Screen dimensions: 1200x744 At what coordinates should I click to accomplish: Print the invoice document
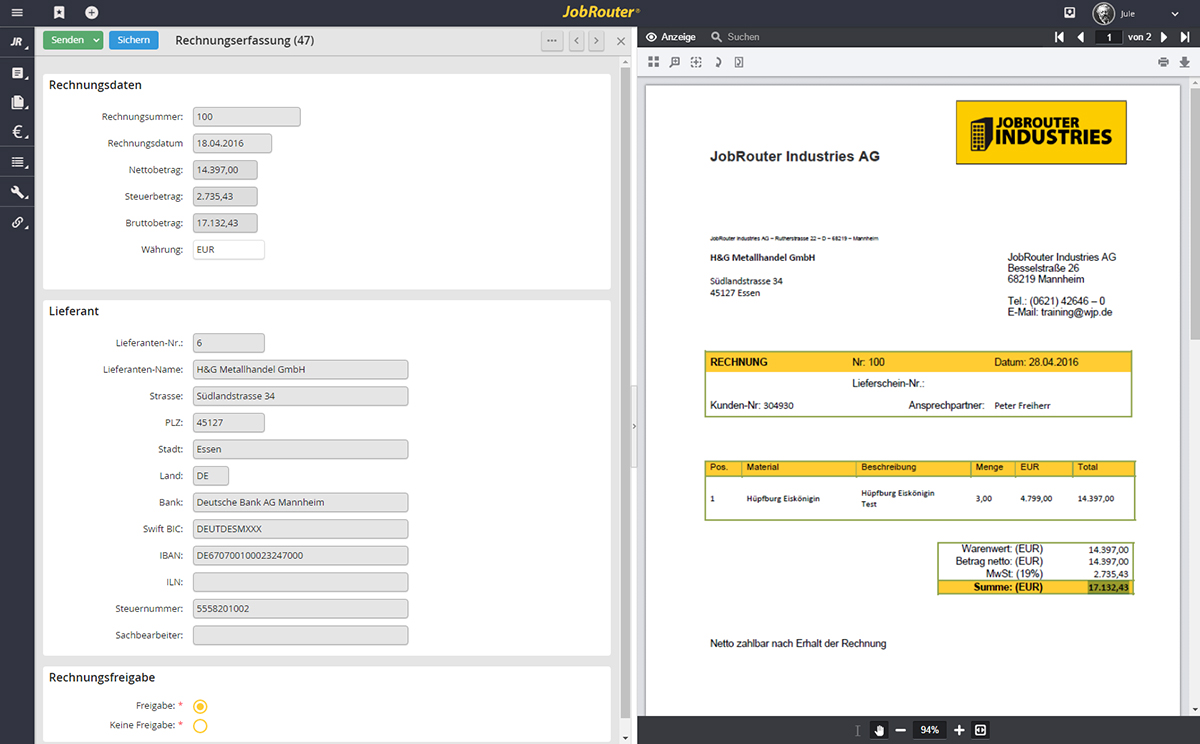[x=1163, y=62]
